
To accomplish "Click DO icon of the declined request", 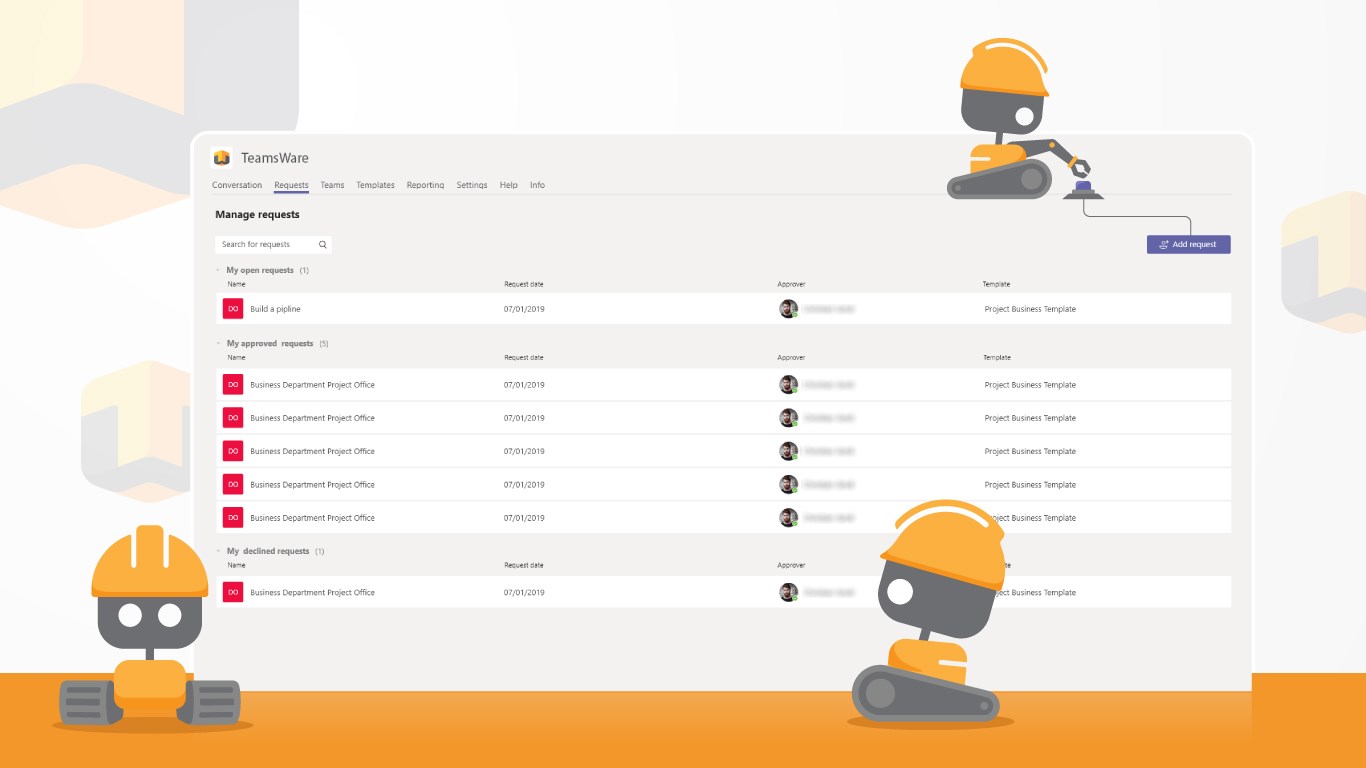I will [233, 592].
